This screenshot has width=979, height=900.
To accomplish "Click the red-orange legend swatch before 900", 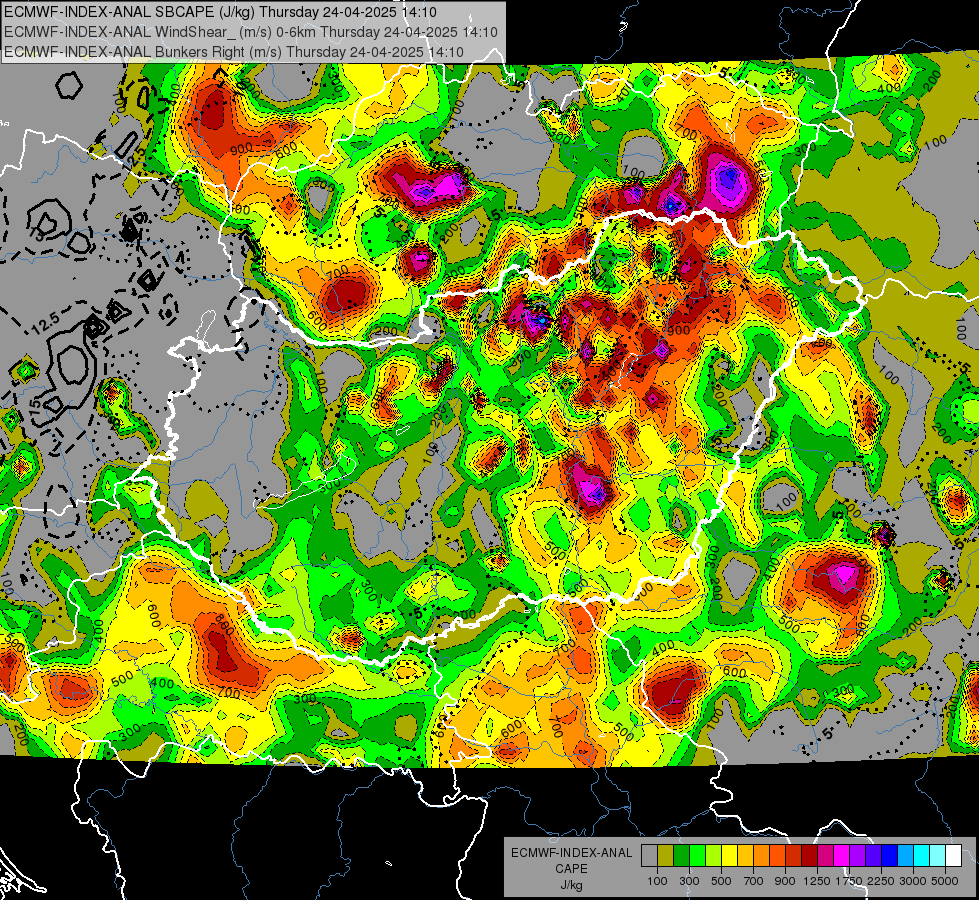I will 778,856.
